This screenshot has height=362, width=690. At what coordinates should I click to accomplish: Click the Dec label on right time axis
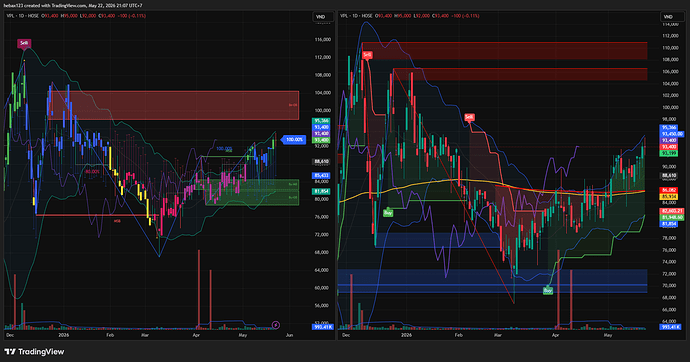point(346,335)
